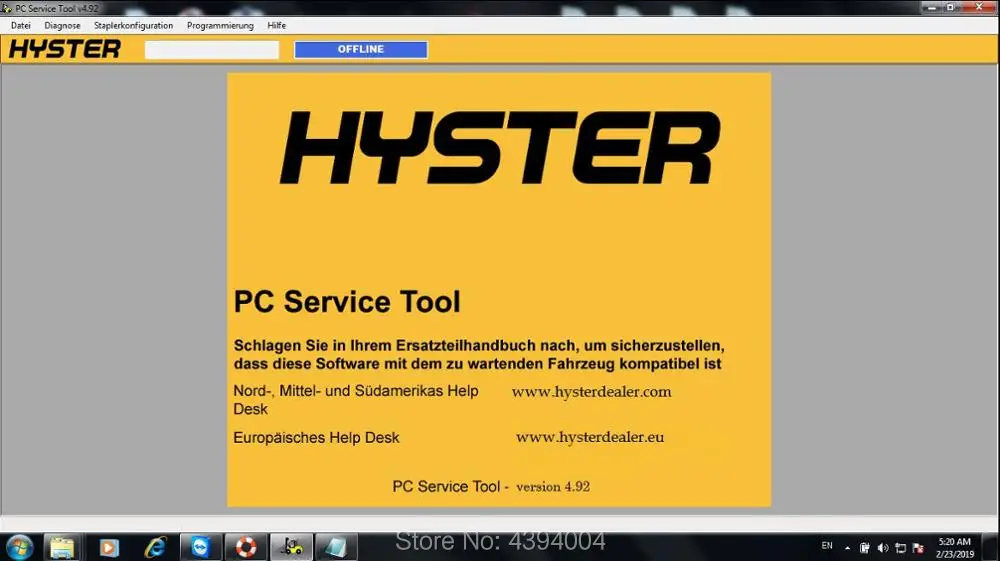Open Internet Explorer from the taskbar
The image size is (1000, 561).
[155, 547]
